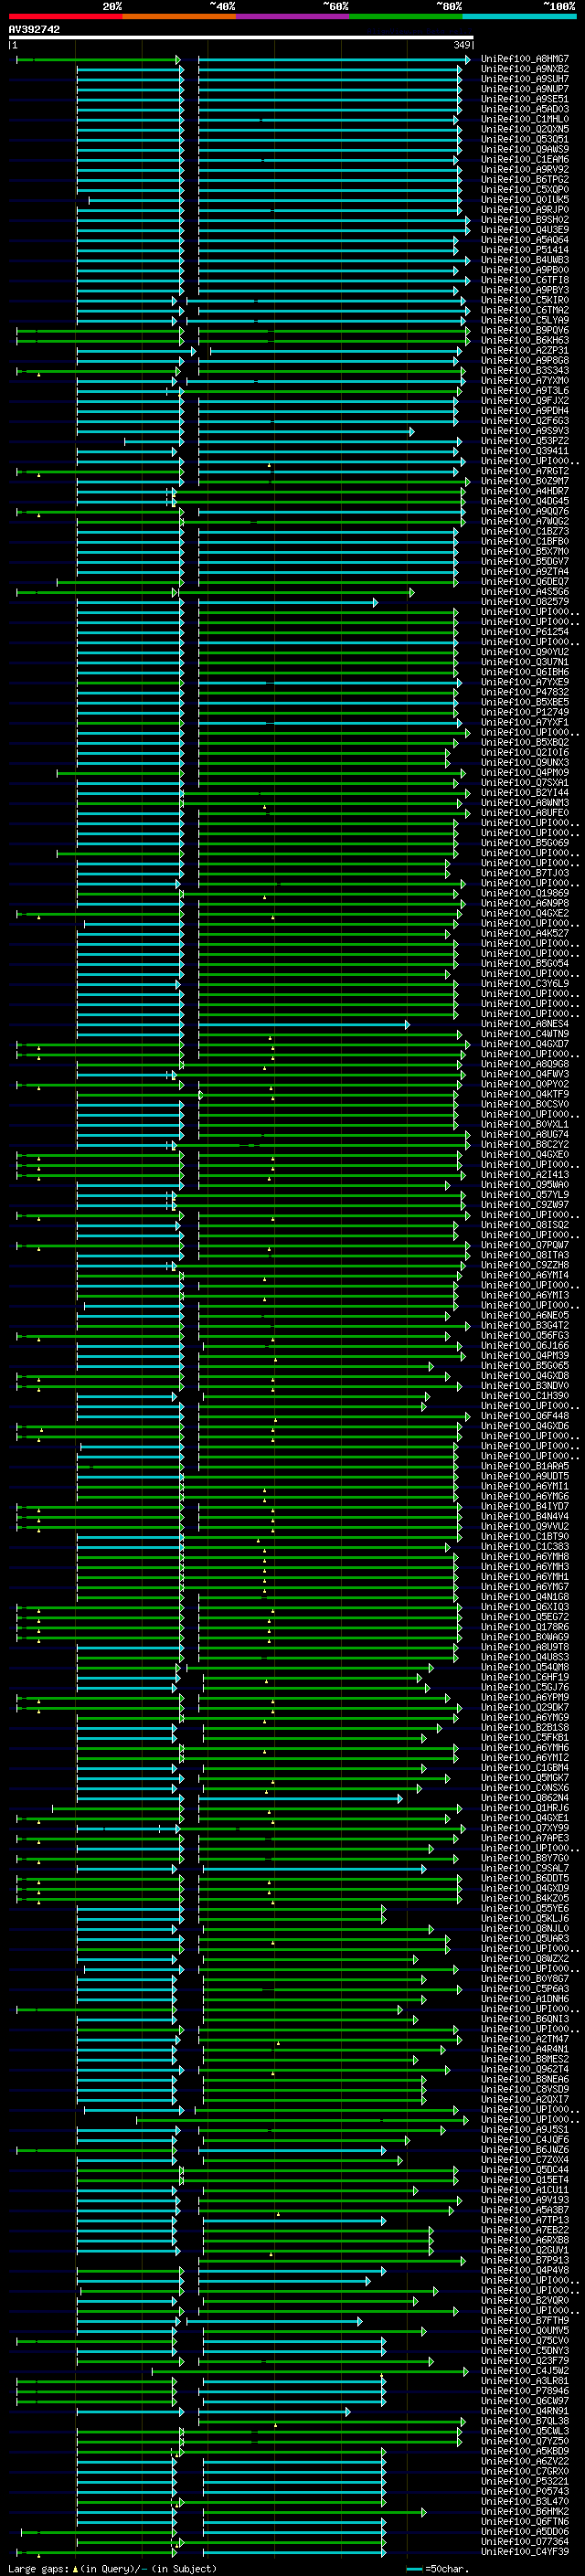The width and height of the screenshot is (585, 2576).
Task: Select the UniRef100_O82579 label
Action: pyautogui.click(x=525, y=601)
